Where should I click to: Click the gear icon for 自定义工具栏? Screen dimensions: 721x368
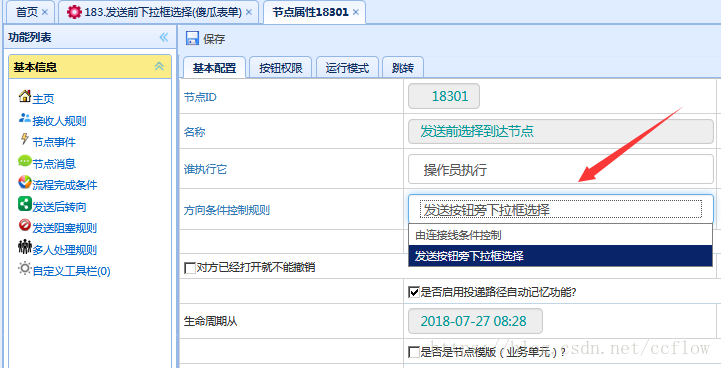coord(25,268)
